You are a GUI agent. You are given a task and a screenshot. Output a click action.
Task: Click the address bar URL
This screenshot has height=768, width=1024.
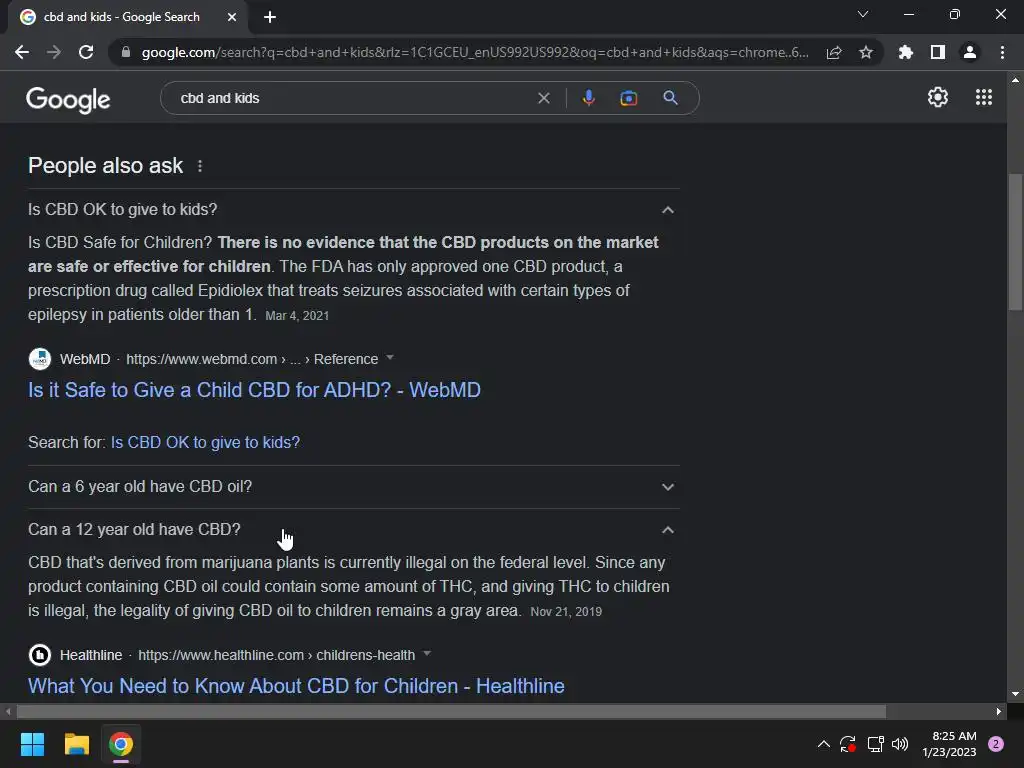click(x=475, y=52)
